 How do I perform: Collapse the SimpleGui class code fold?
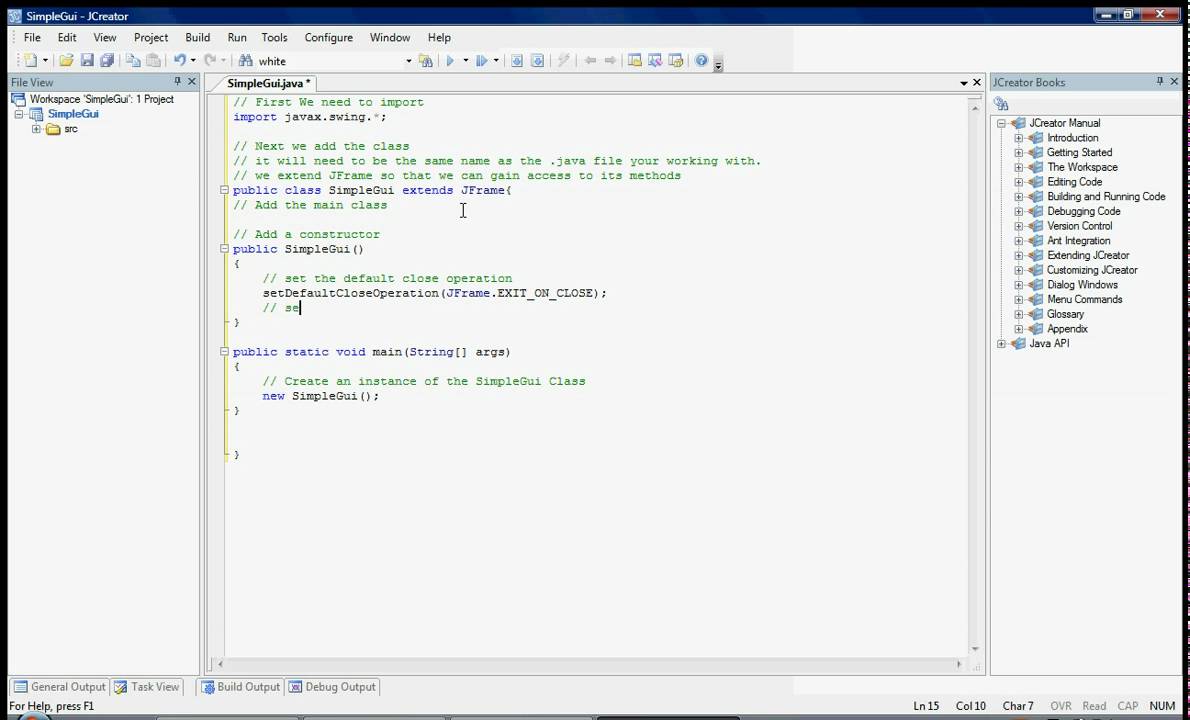(x=225, y=190)
